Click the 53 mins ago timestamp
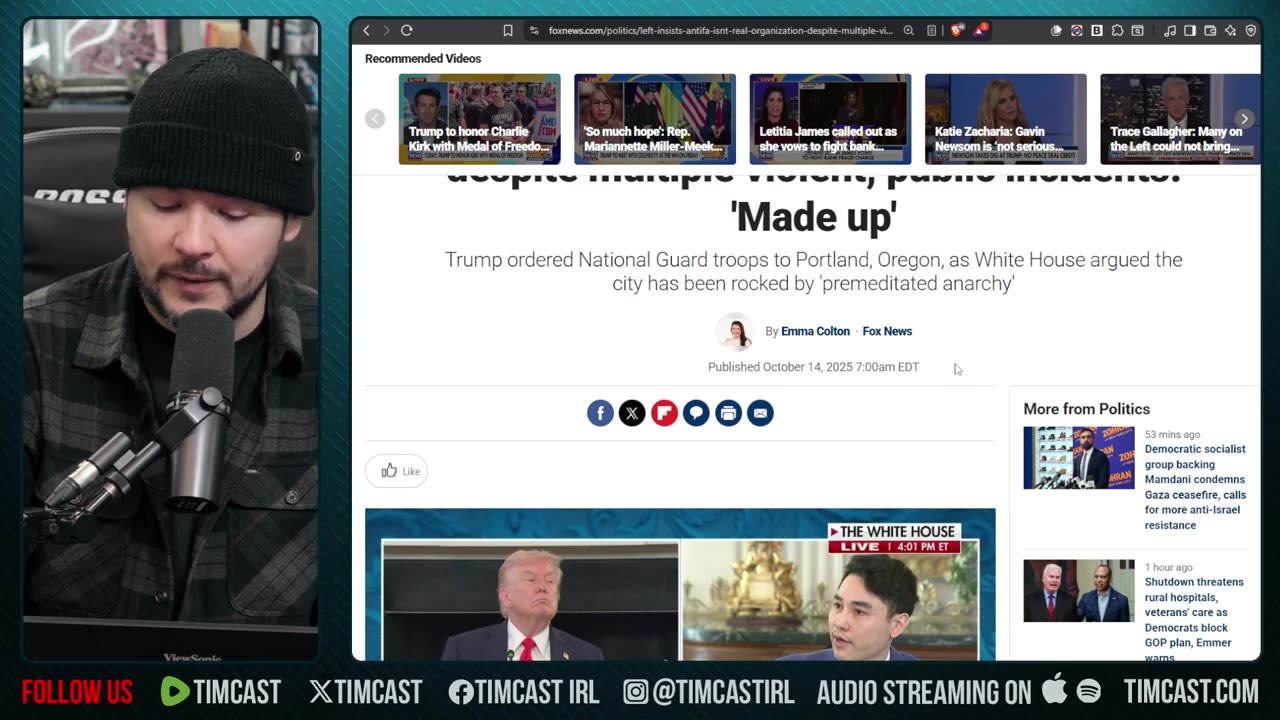The width and height of the screenshot is (1280, 720). point(1172,435)
